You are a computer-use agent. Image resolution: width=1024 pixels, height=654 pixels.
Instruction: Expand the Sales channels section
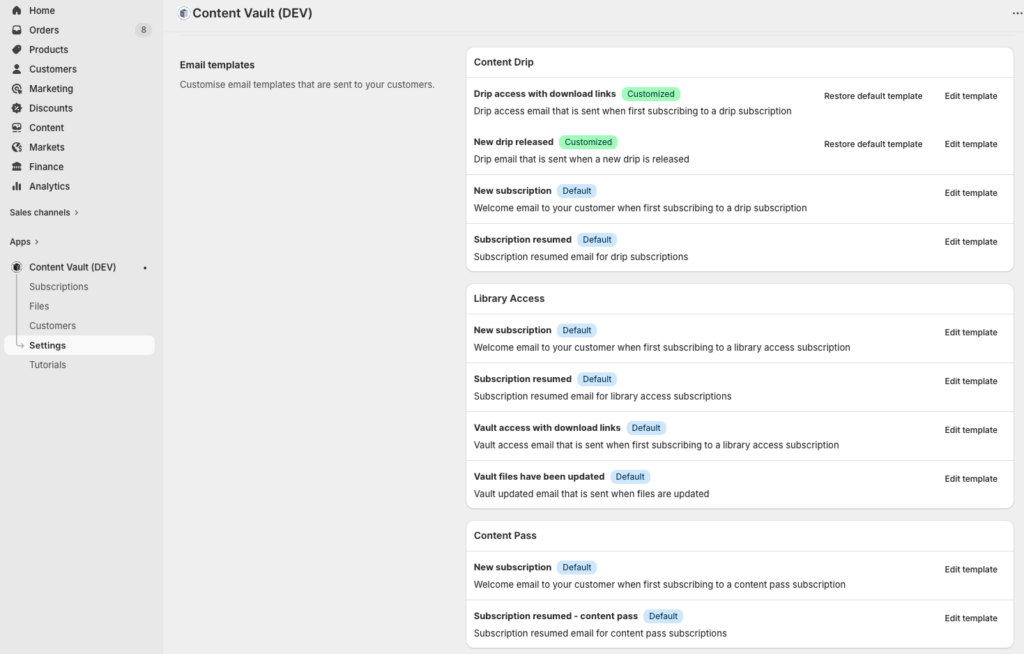tap(76, 213)
